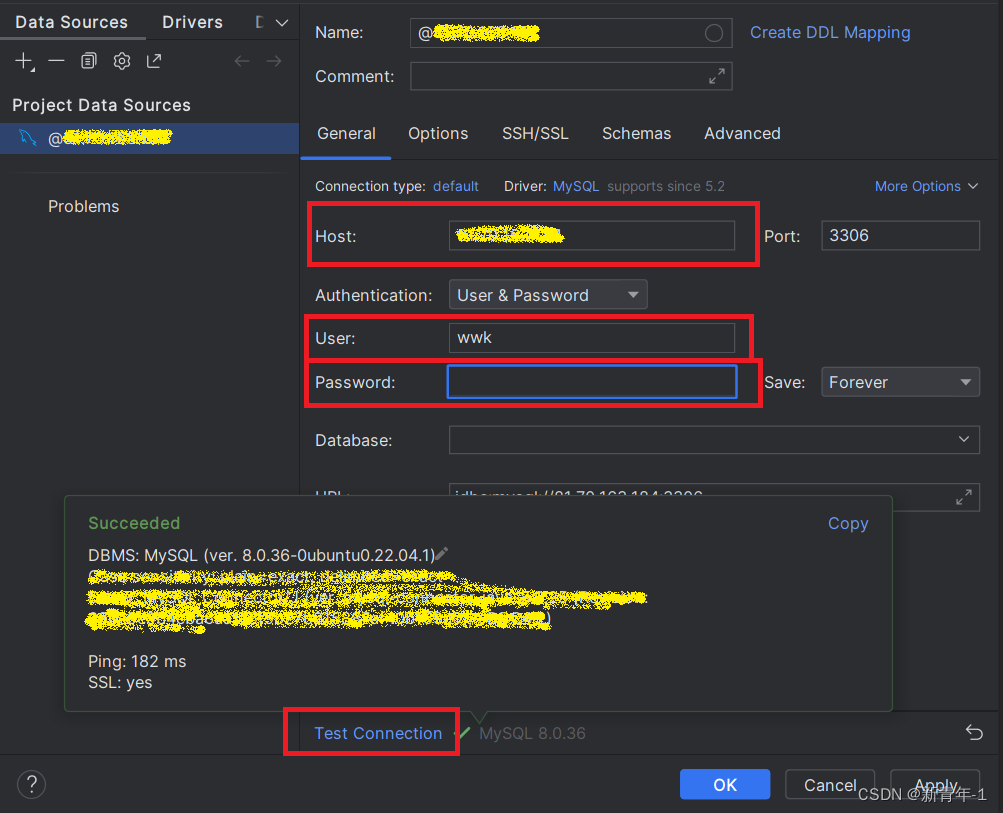Open the Save password Forever dropdown
The height and width of the screenshot is (813, 1003).
click(900, 382)
